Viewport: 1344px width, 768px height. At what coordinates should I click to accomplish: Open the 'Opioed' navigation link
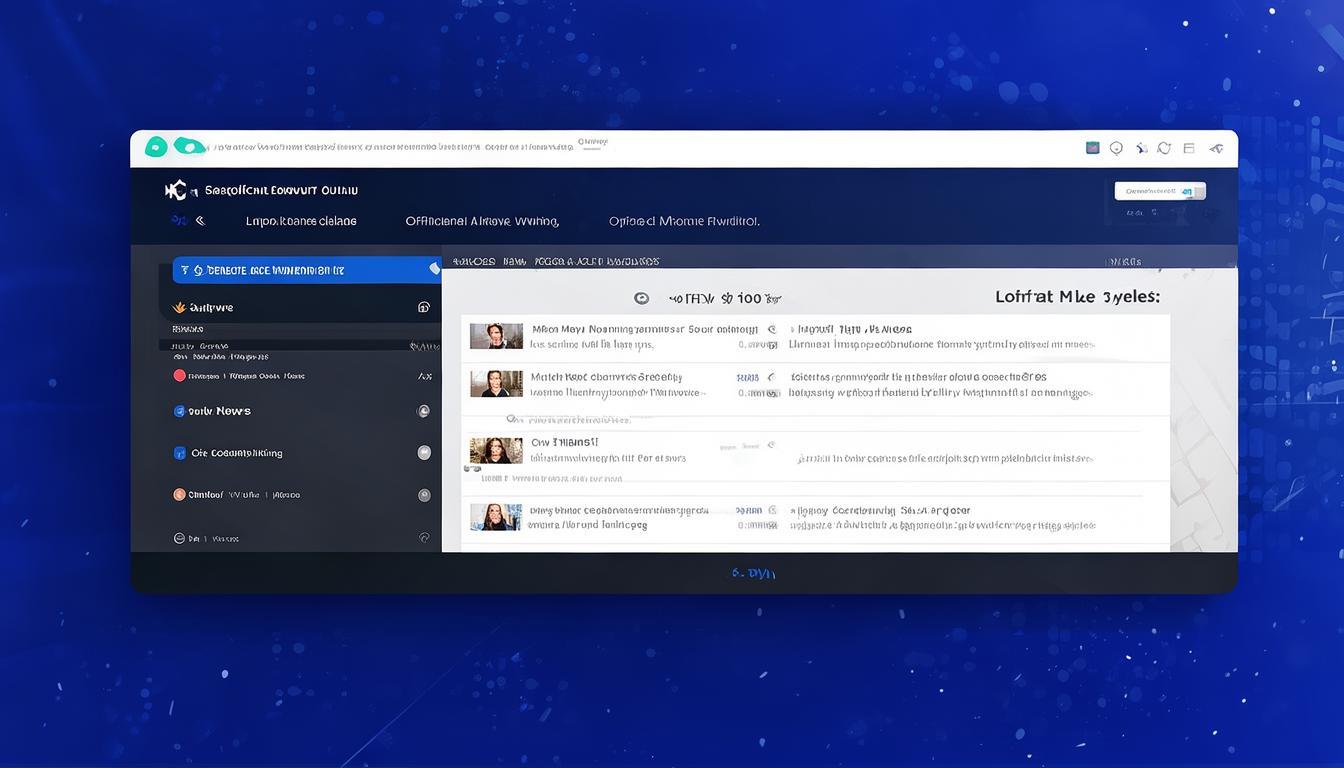(684, 221)
